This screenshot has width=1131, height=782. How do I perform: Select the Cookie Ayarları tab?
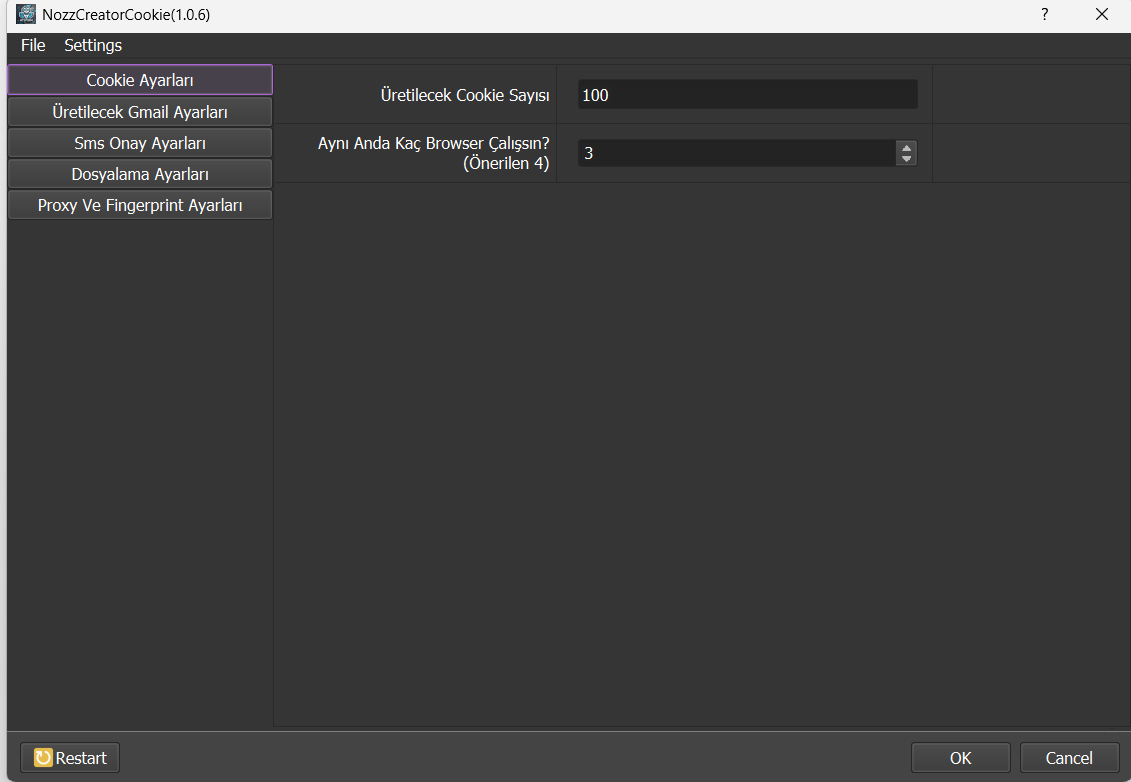pyautogui.click(x=140, y=80)
